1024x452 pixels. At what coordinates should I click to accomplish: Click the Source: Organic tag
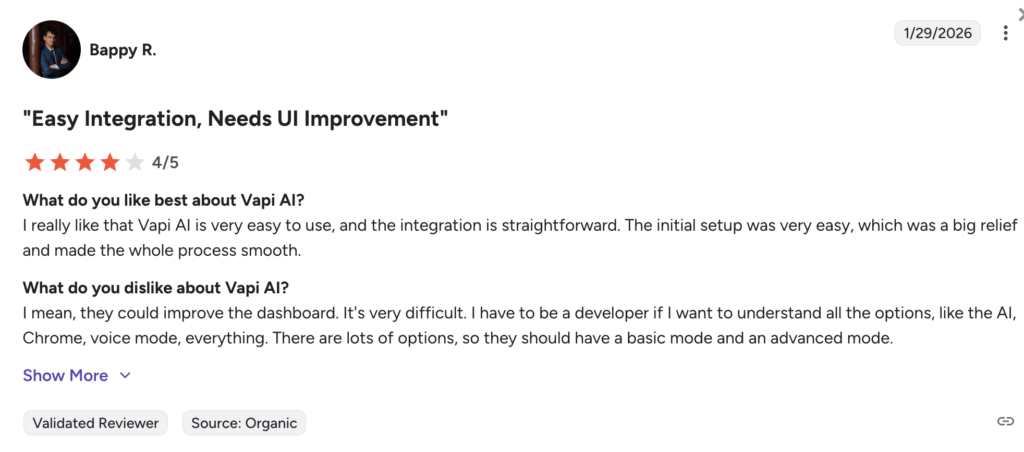pos(244,423)
